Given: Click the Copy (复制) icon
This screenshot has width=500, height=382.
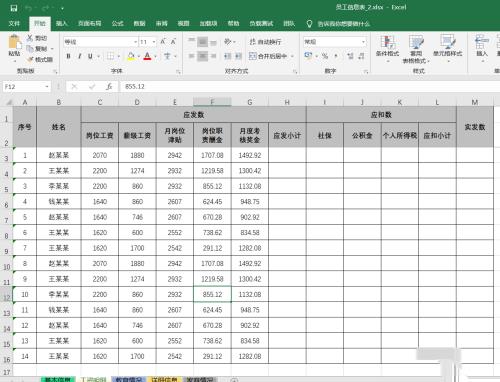Looking at the screenshot, I should (30, 49).
